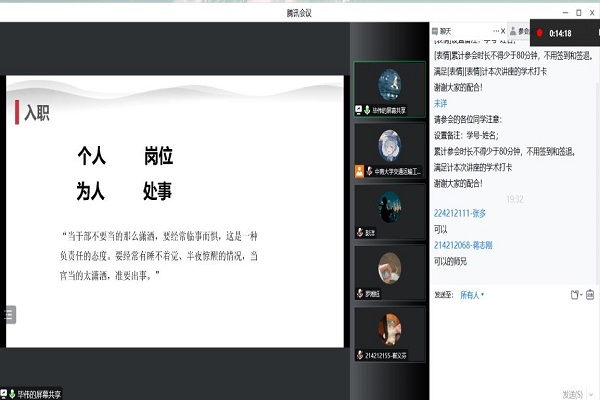Expand dropdown arrow beside chat file icon
Screen dimensions: 600x400
click(x=582, y=295)
